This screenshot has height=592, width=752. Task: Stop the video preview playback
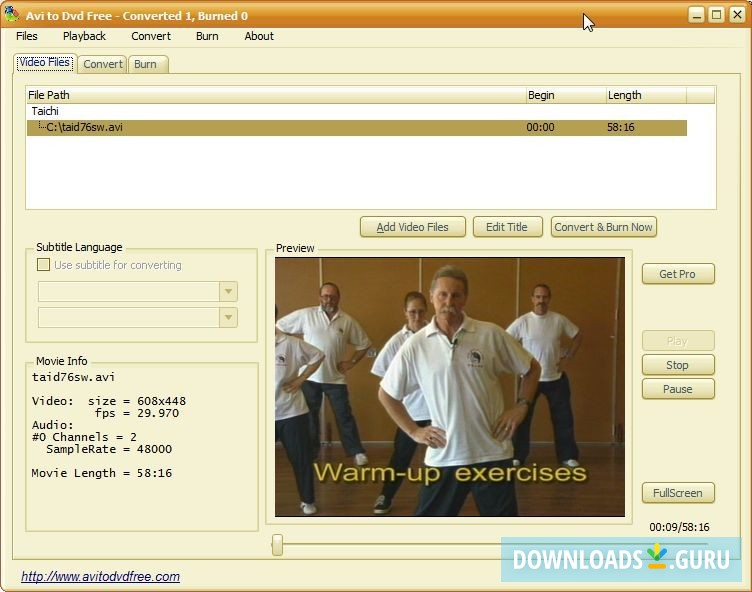678,365
